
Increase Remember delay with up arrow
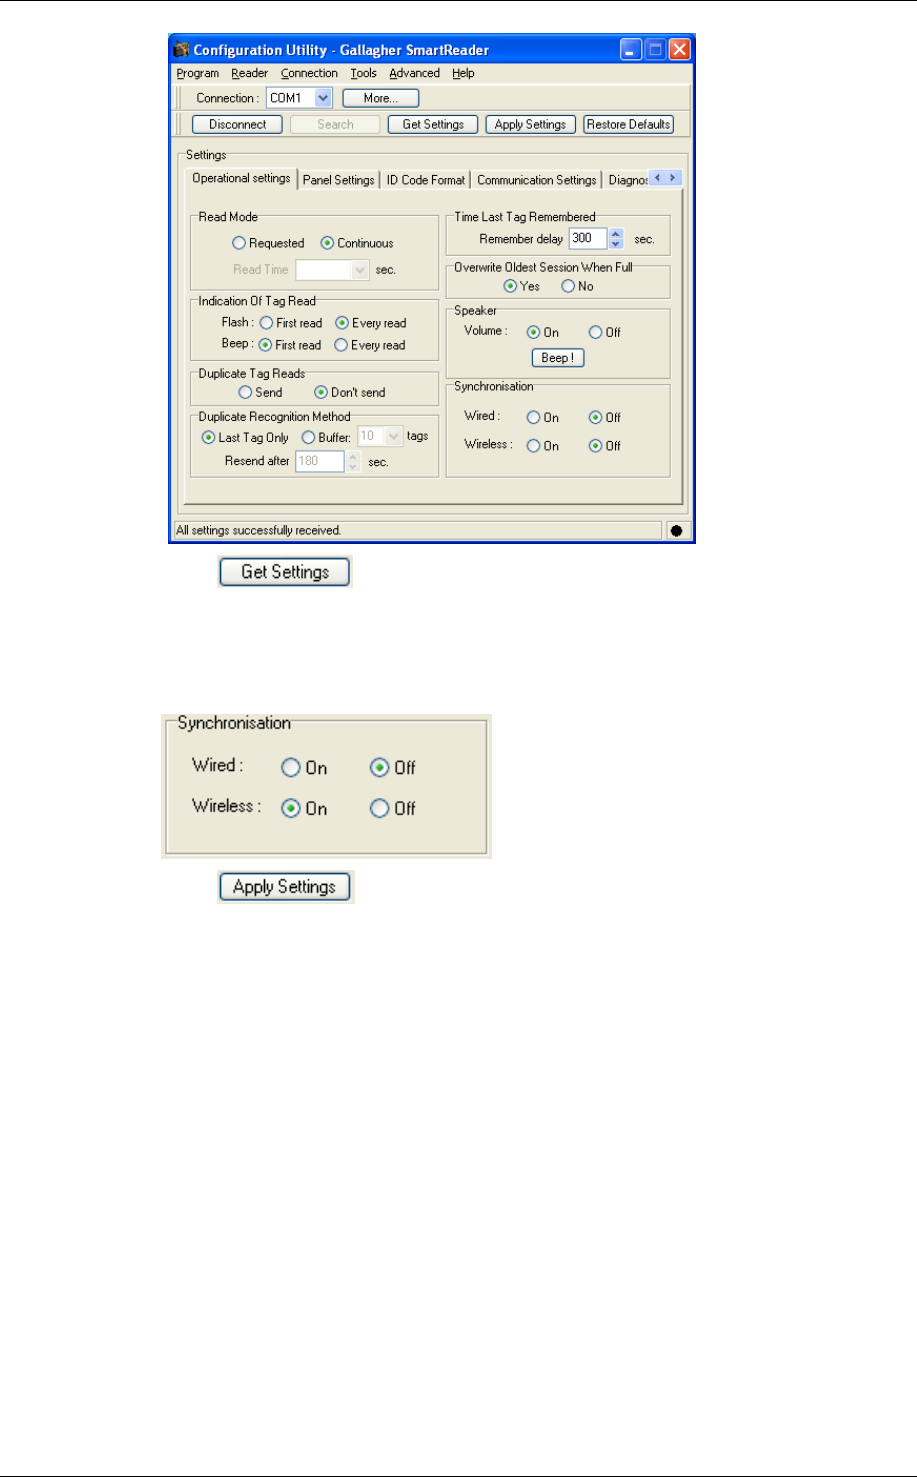[x=616, y=234]
